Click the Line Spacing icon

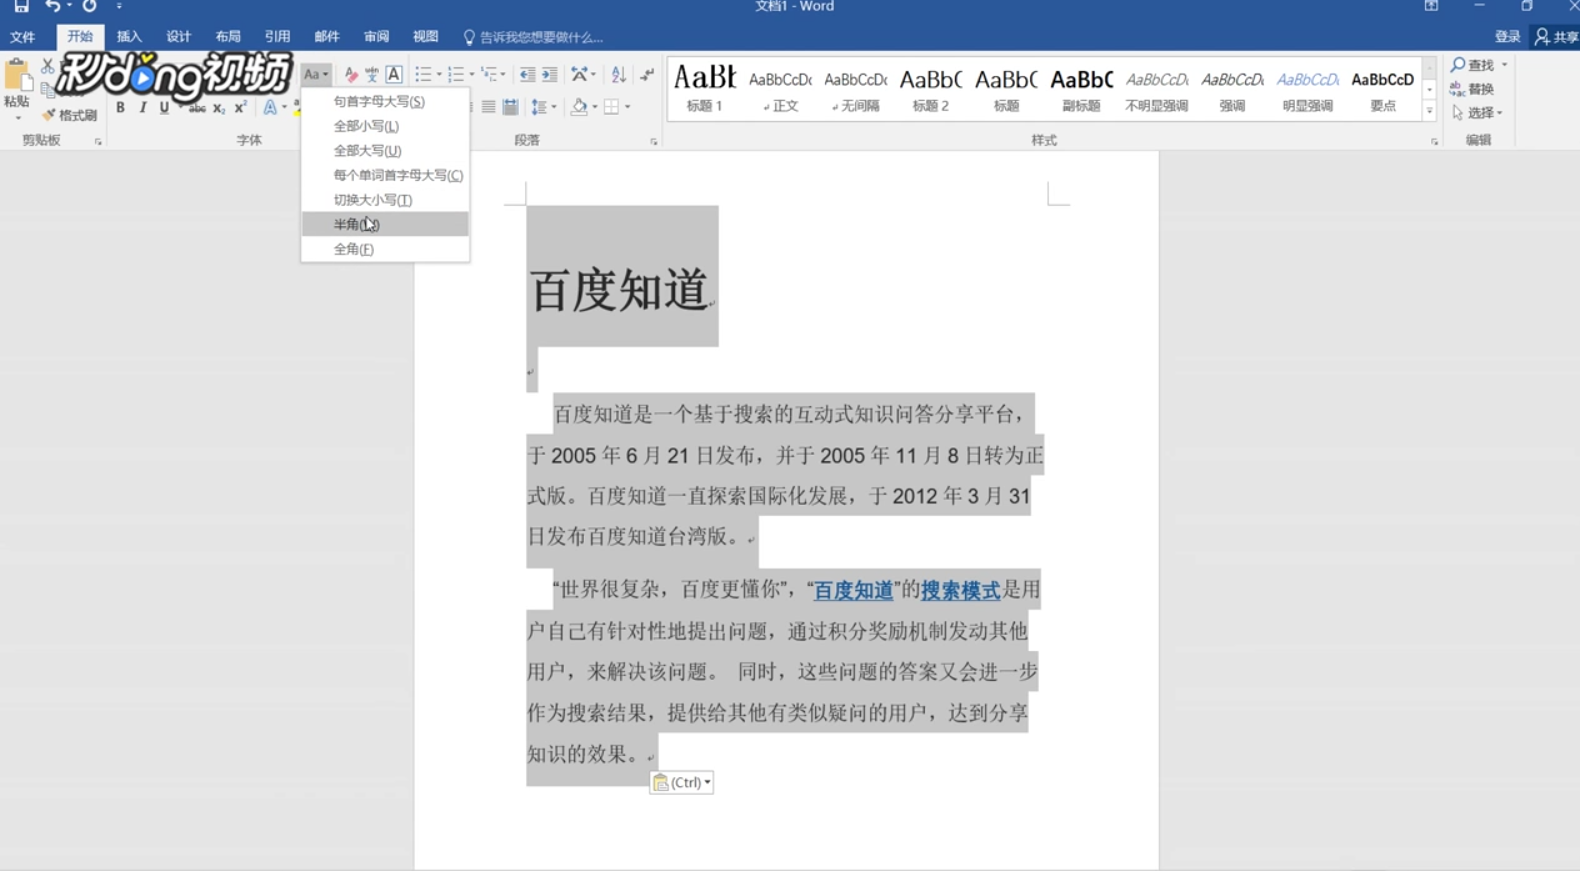pos(539,107)
